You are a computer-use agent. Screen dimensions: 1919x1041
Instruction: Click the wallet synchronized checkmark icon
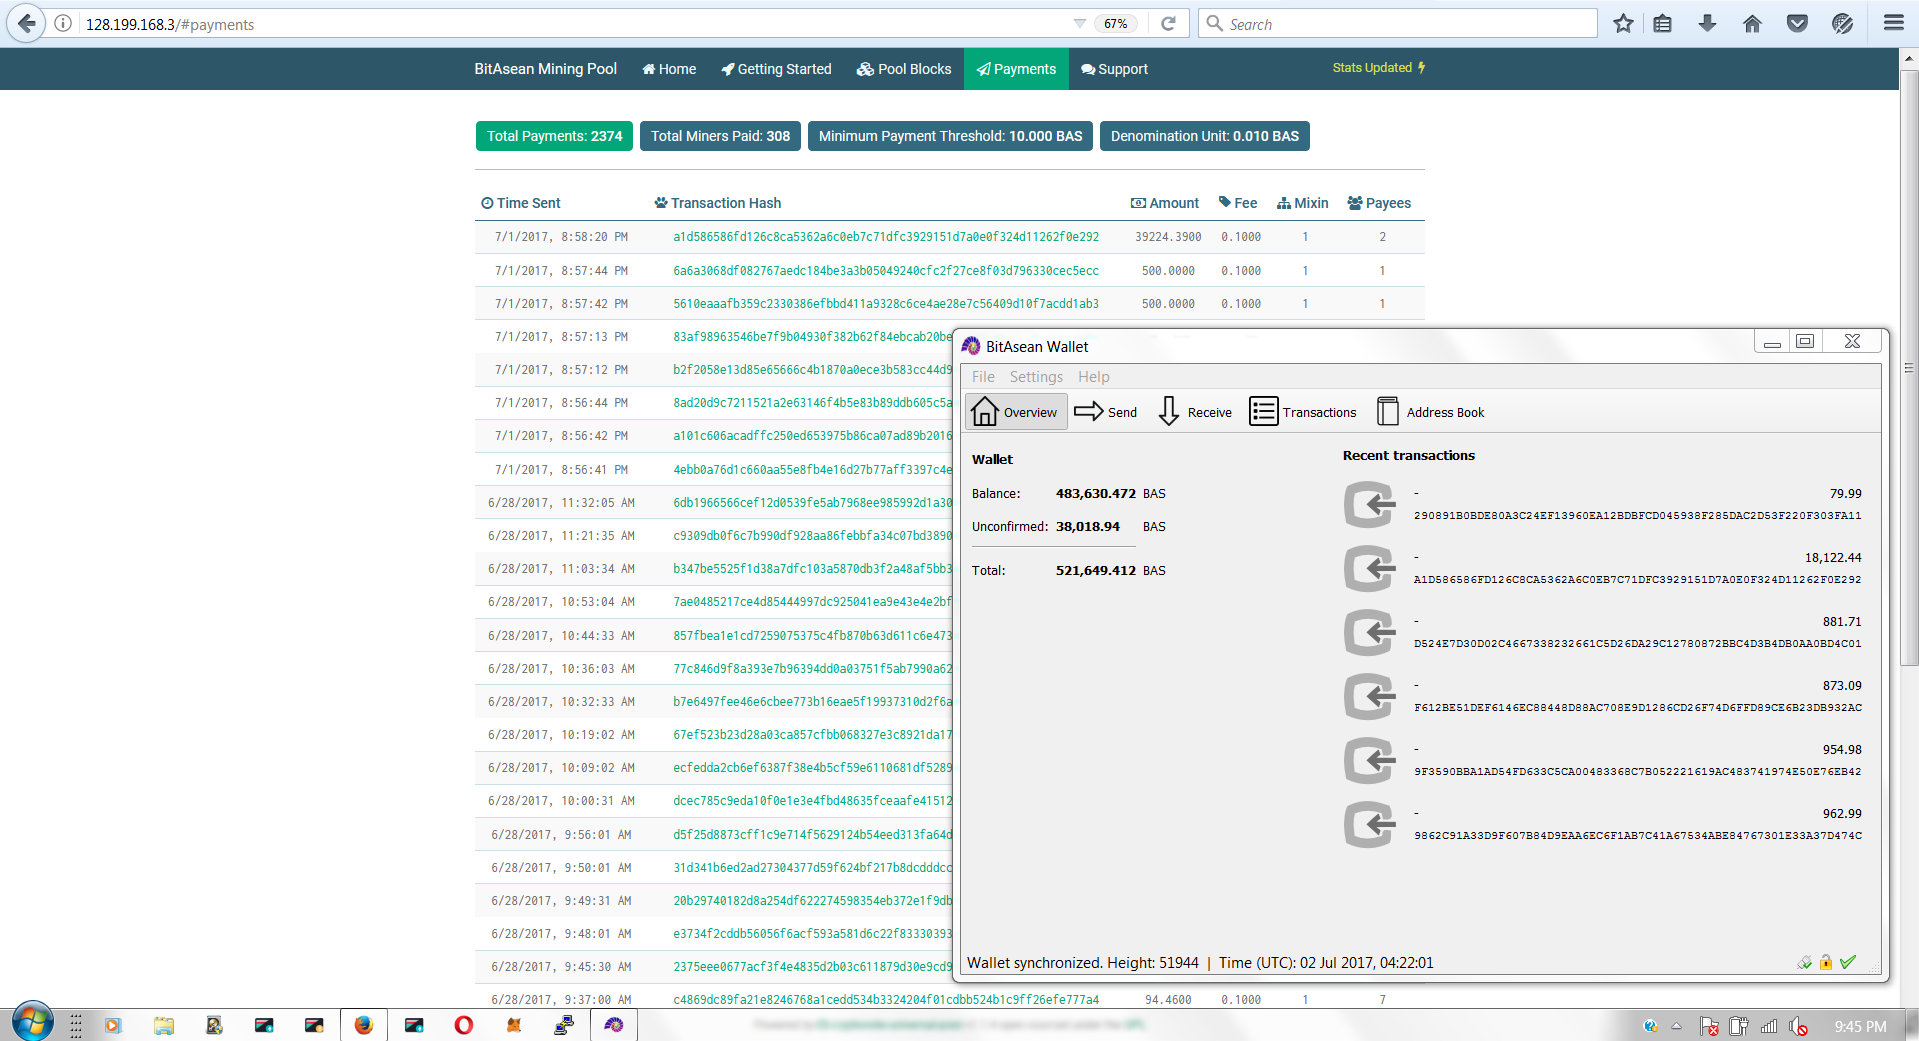(1848, 962)
